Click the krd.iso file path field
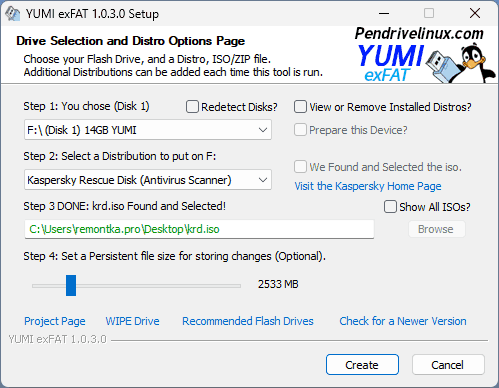499x388 pixels. (199, 229)
